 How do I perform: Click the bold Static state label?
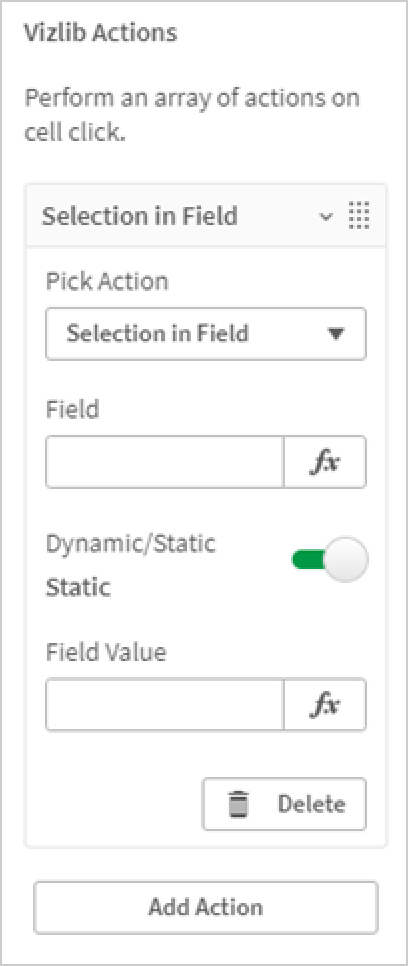pos(78,588)
